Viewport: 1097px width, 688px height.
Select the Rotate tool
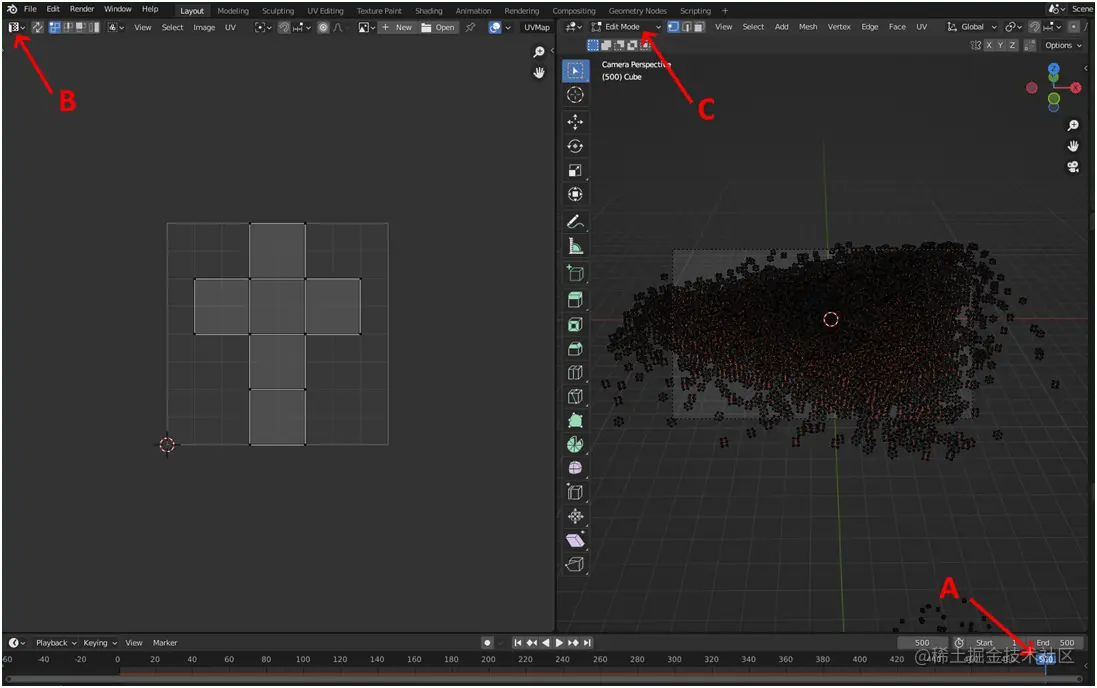[575, 146]
